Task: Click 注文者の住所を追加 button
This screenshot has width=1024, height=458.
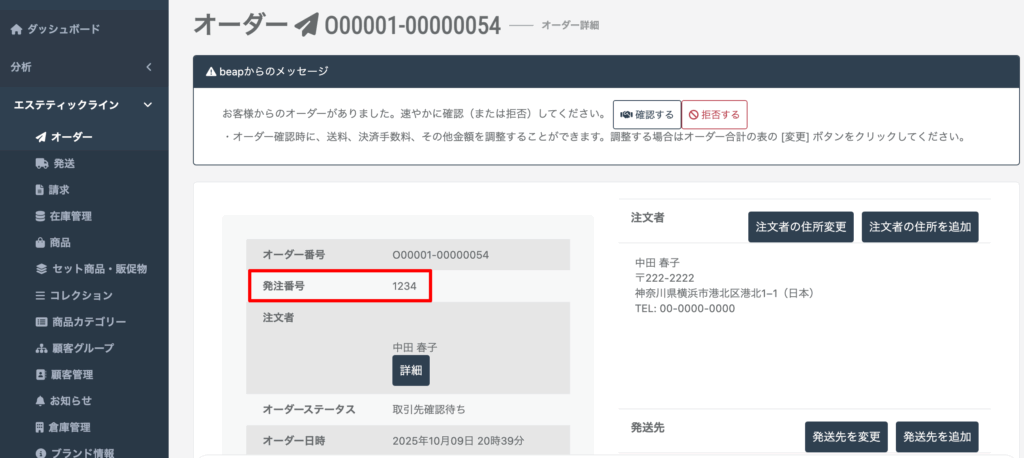Action: pyautogui.click(x=920, y=227)
